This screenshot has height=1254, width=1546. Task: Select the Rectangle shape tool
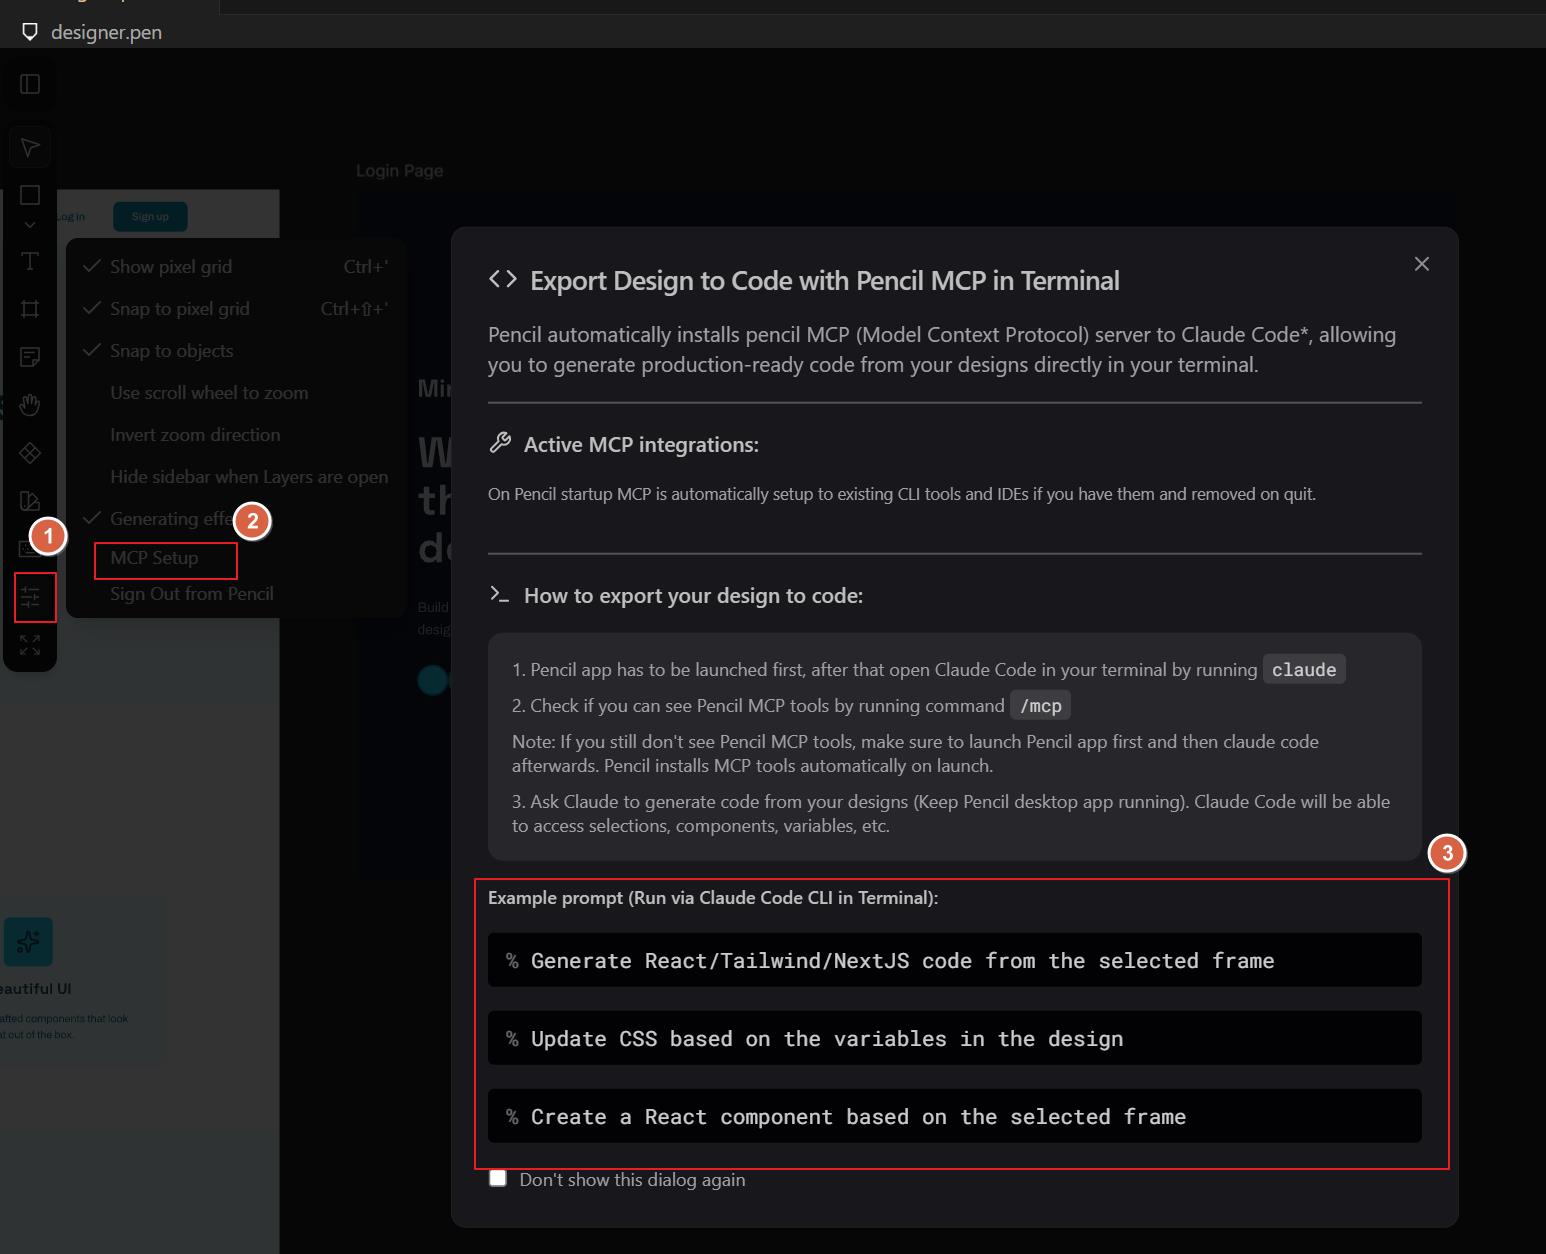tap(30, 195)
